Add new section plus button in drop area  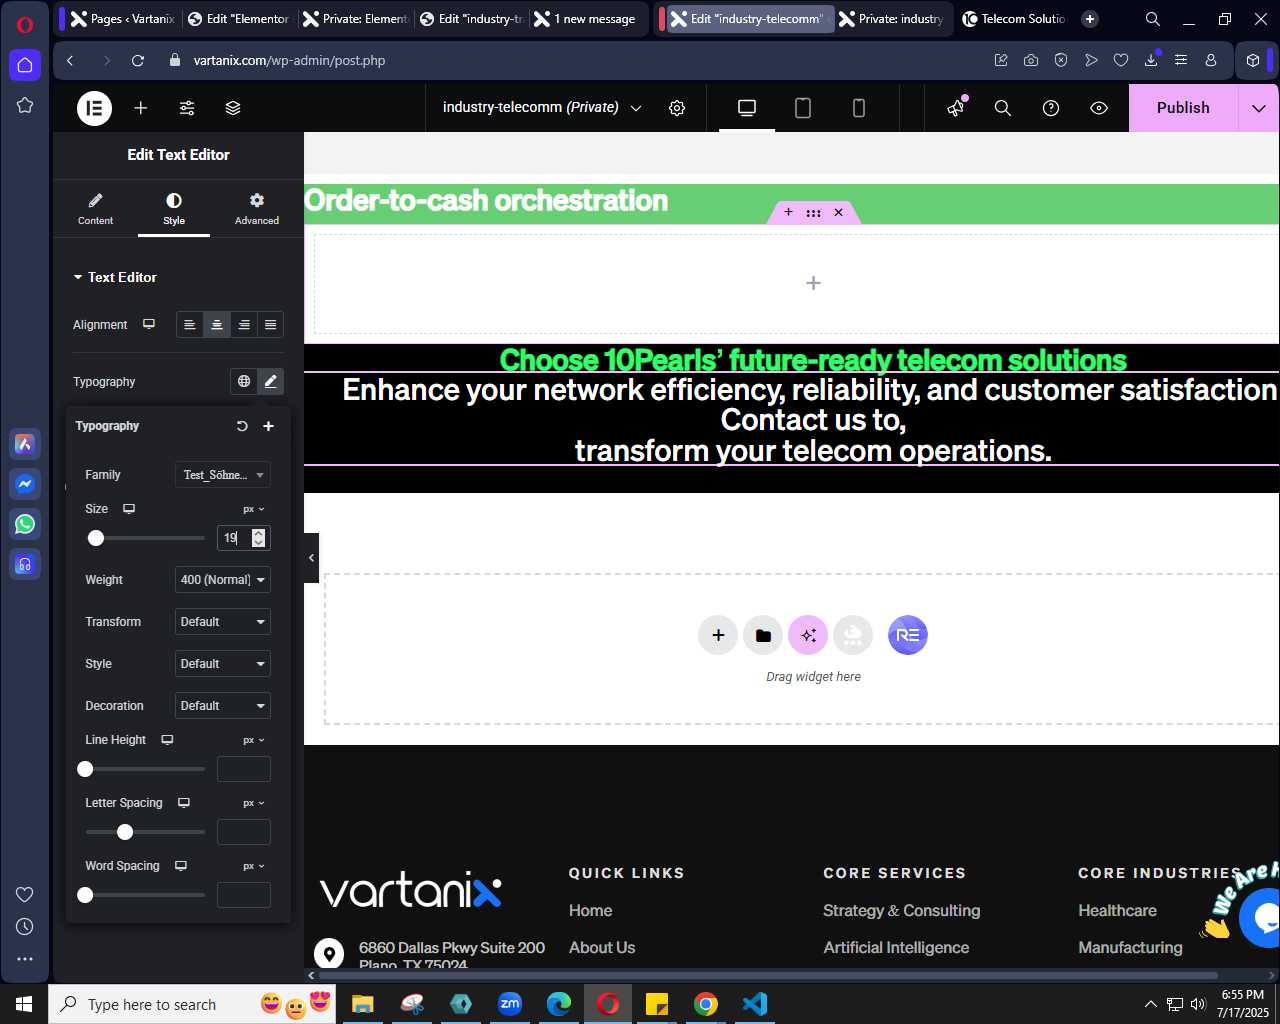pos(718,635)
